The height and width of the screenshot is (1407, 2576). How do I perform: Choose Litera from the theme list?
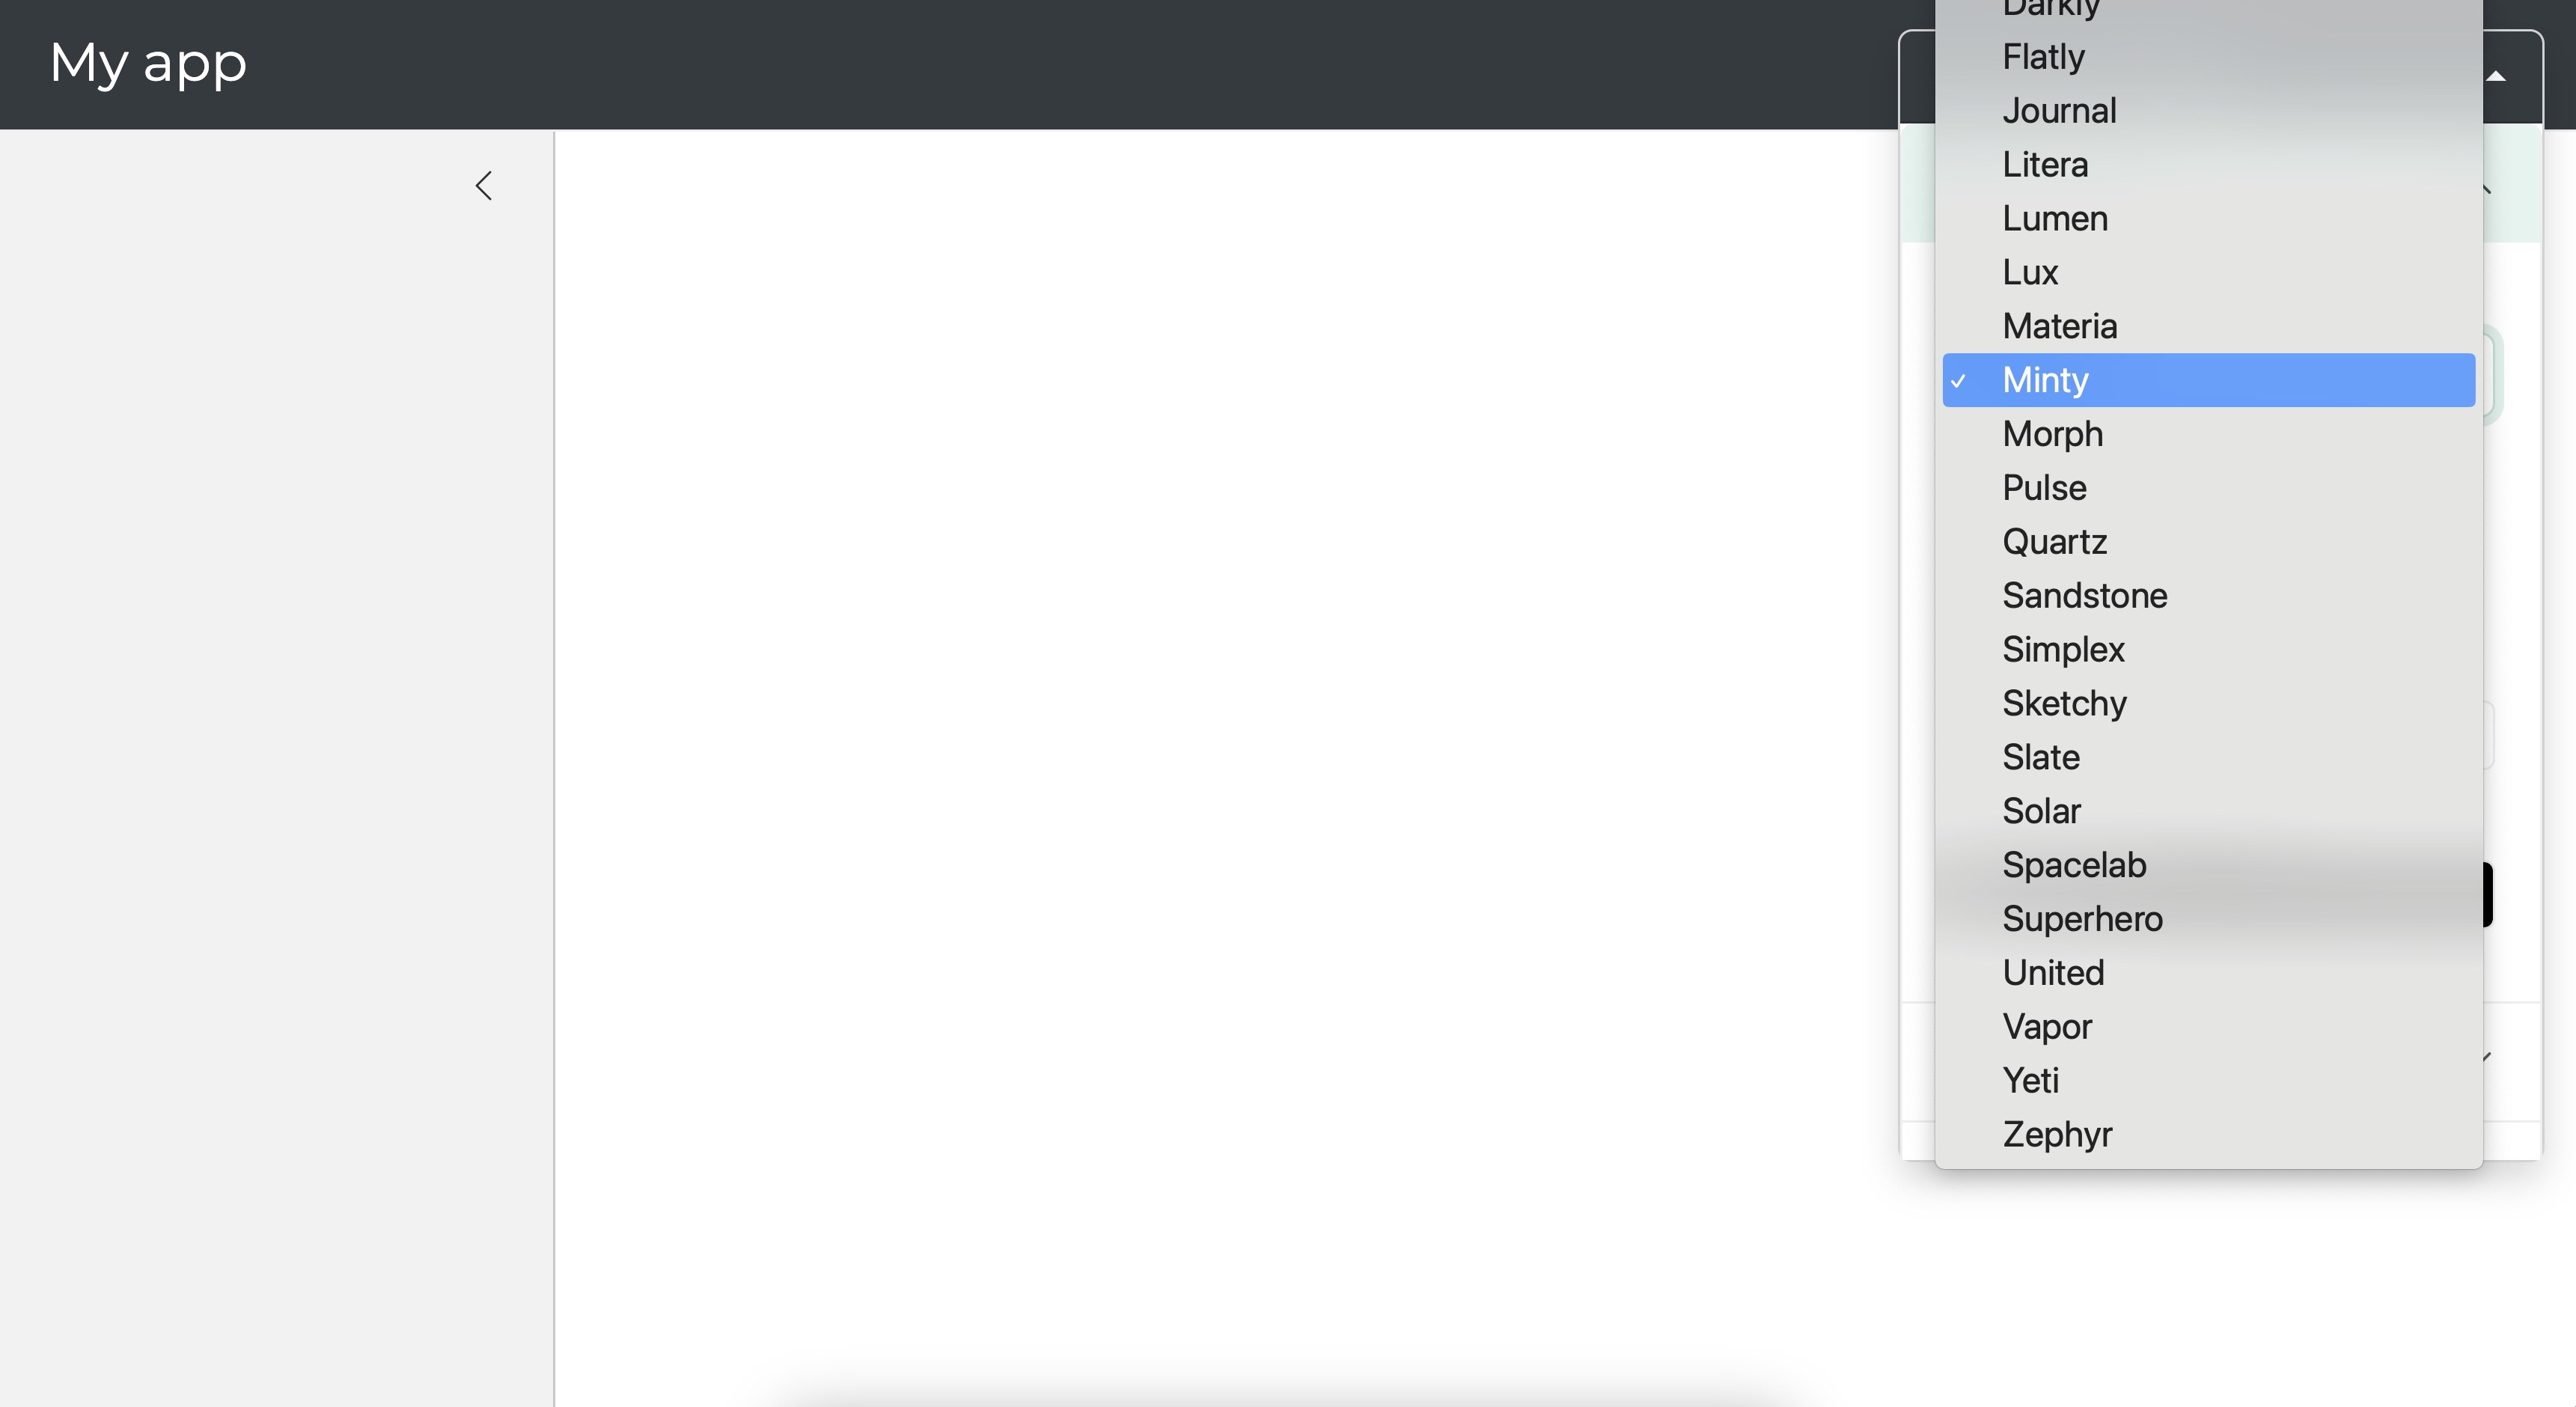click(x=2208, y=165)
